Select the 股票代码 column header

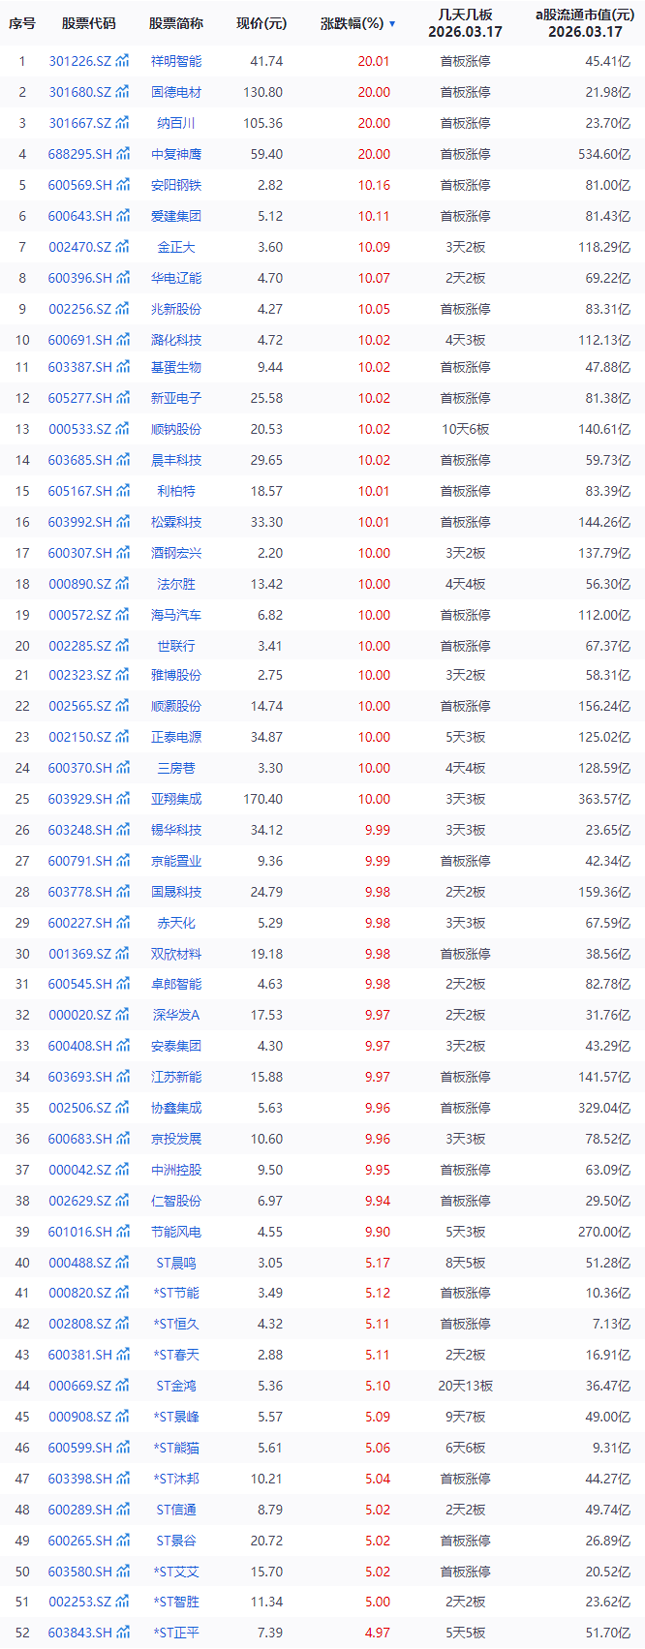click(88, 23)
